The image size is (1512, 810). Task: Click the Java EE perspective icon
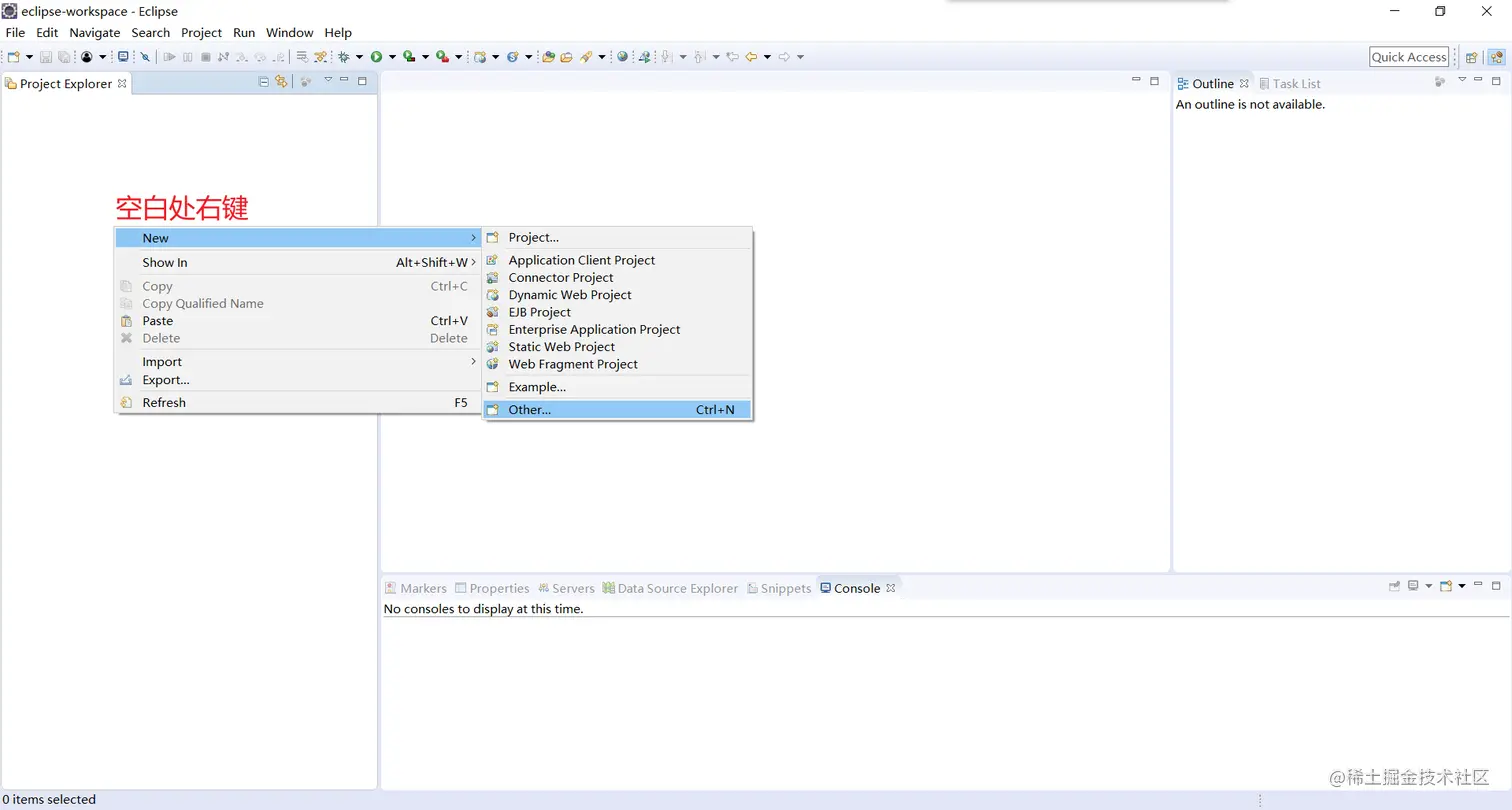tap(1496, 57)
